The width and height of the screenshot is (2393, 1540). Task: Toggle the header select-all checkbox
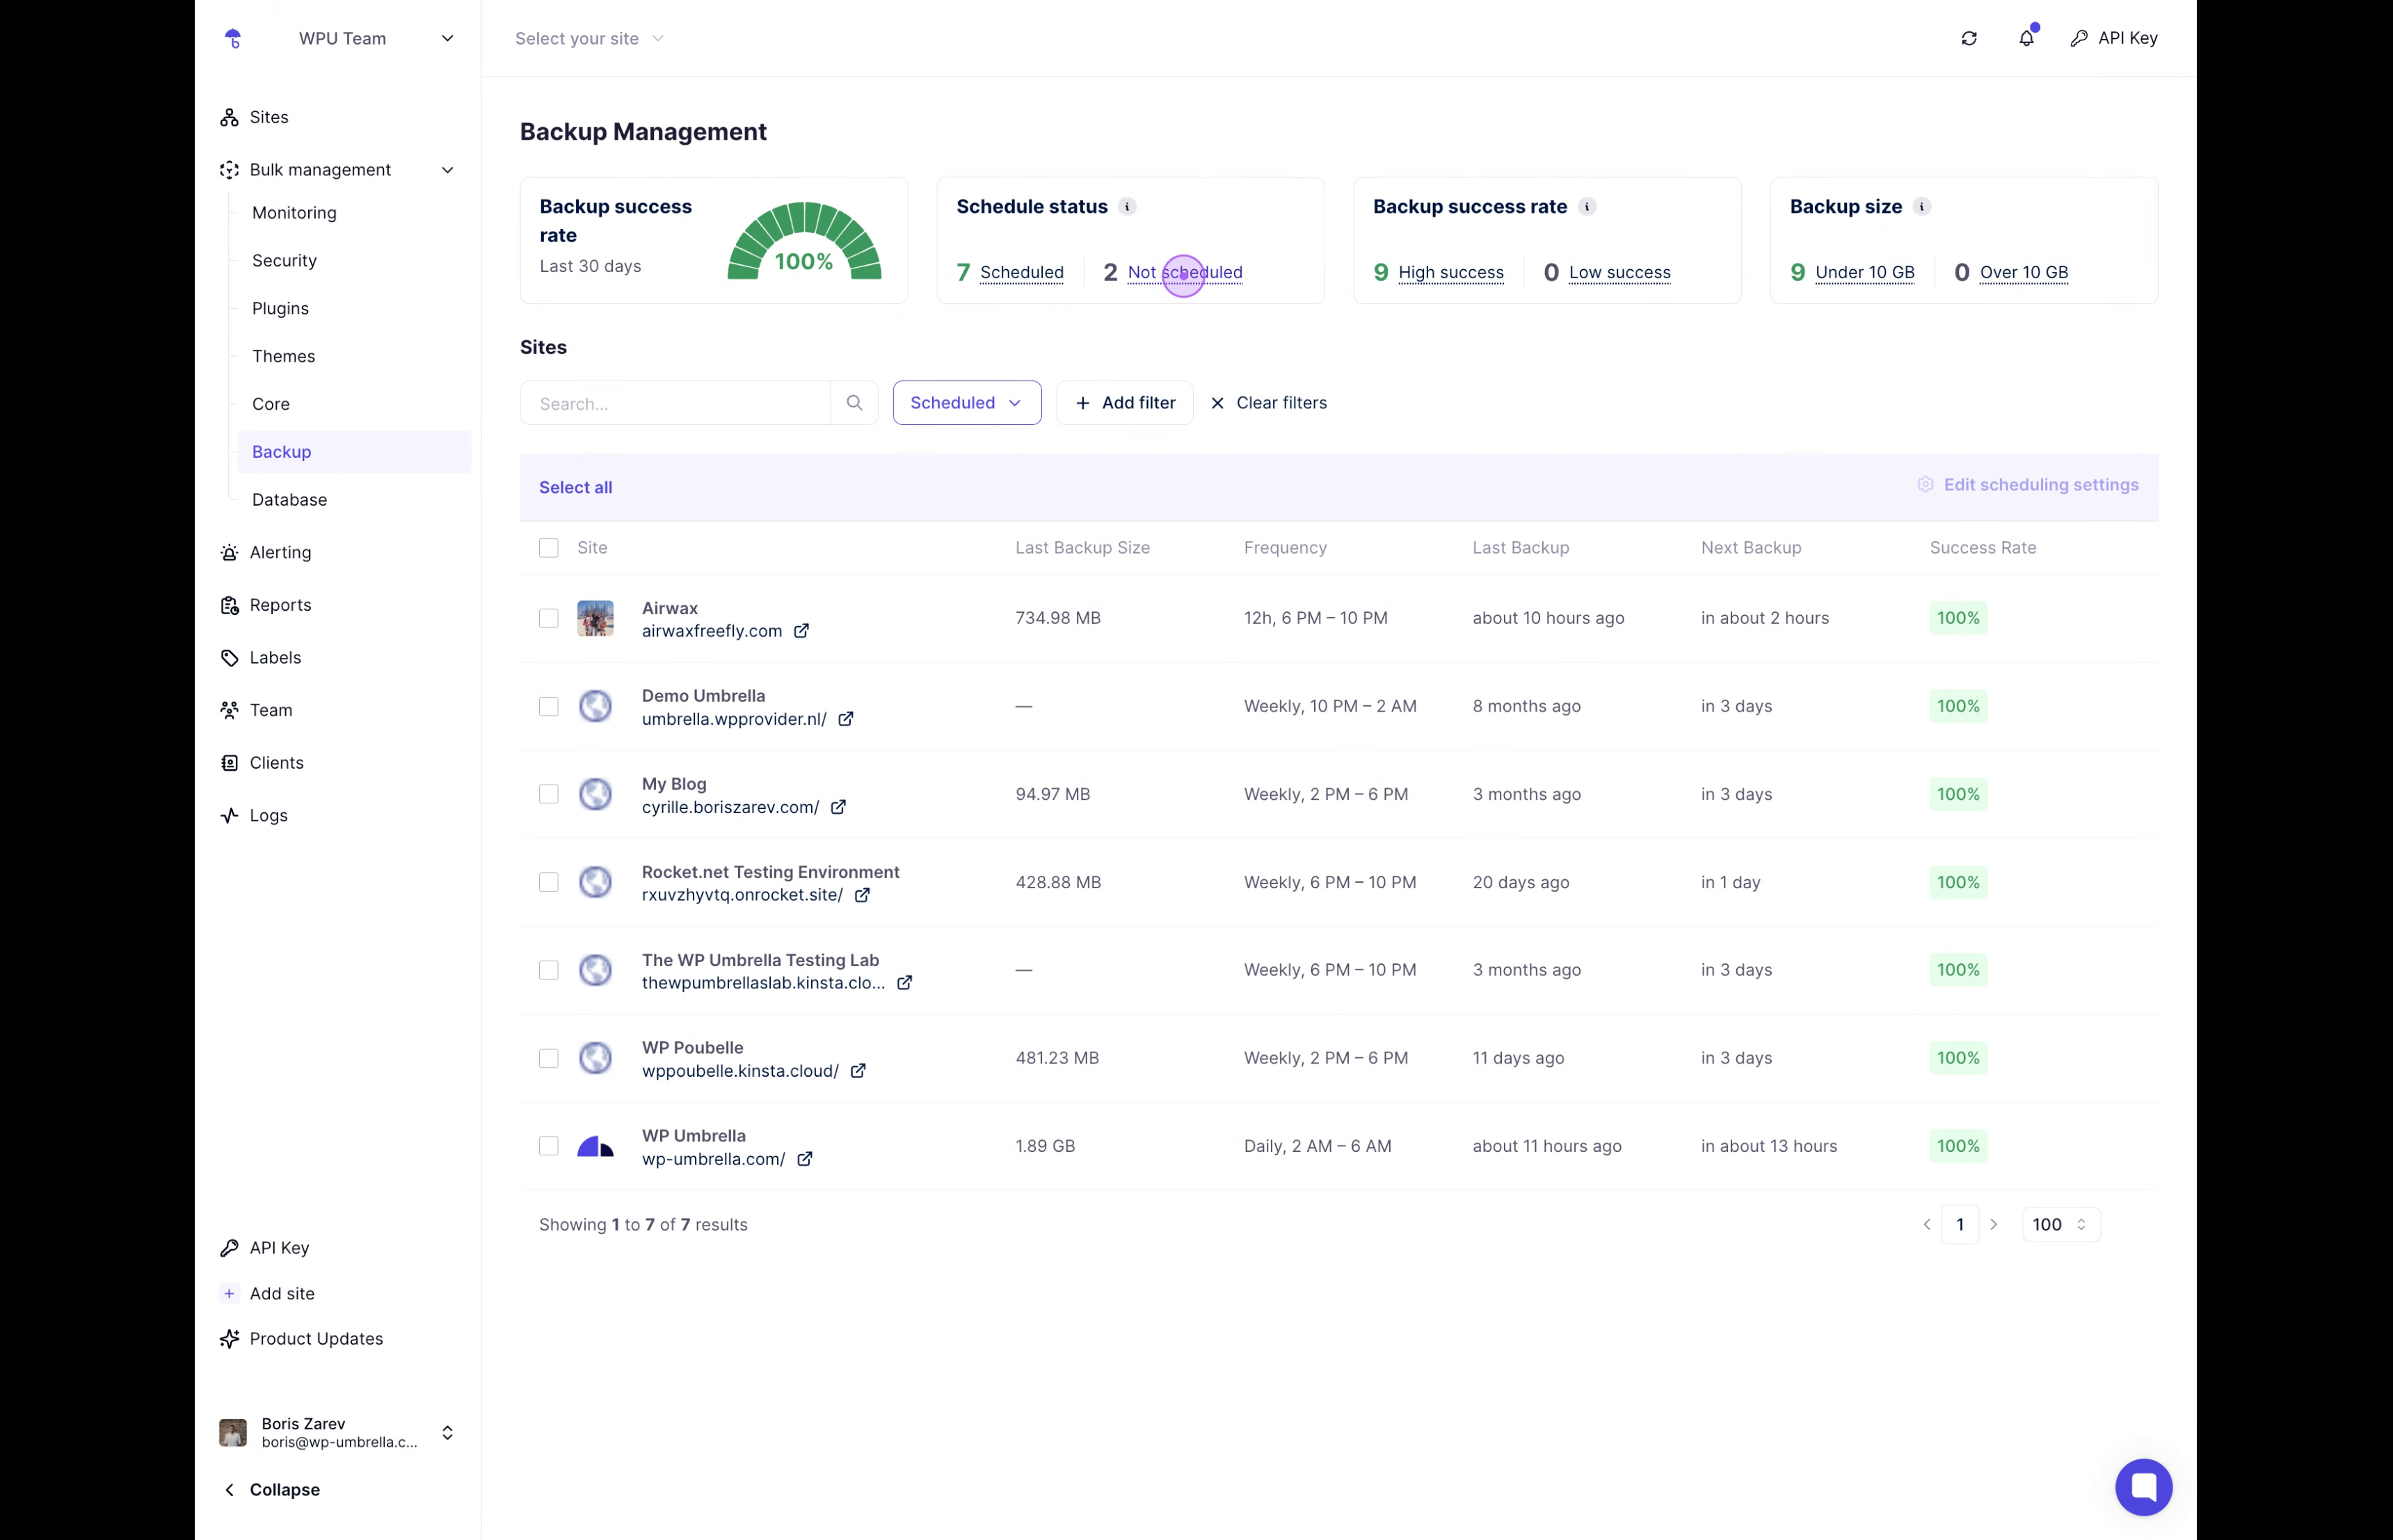click(x=549, y=548)
